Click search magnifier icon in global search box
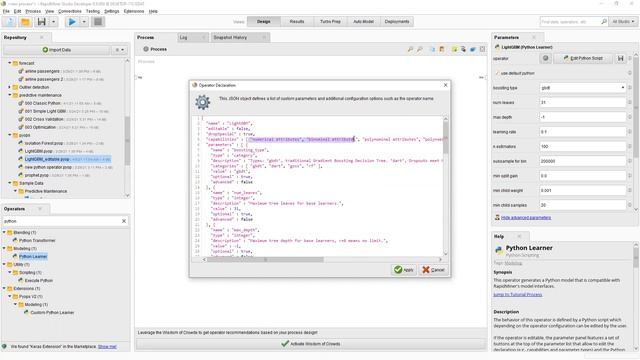The height and width of the screenshot is (360, 640). 604,22
